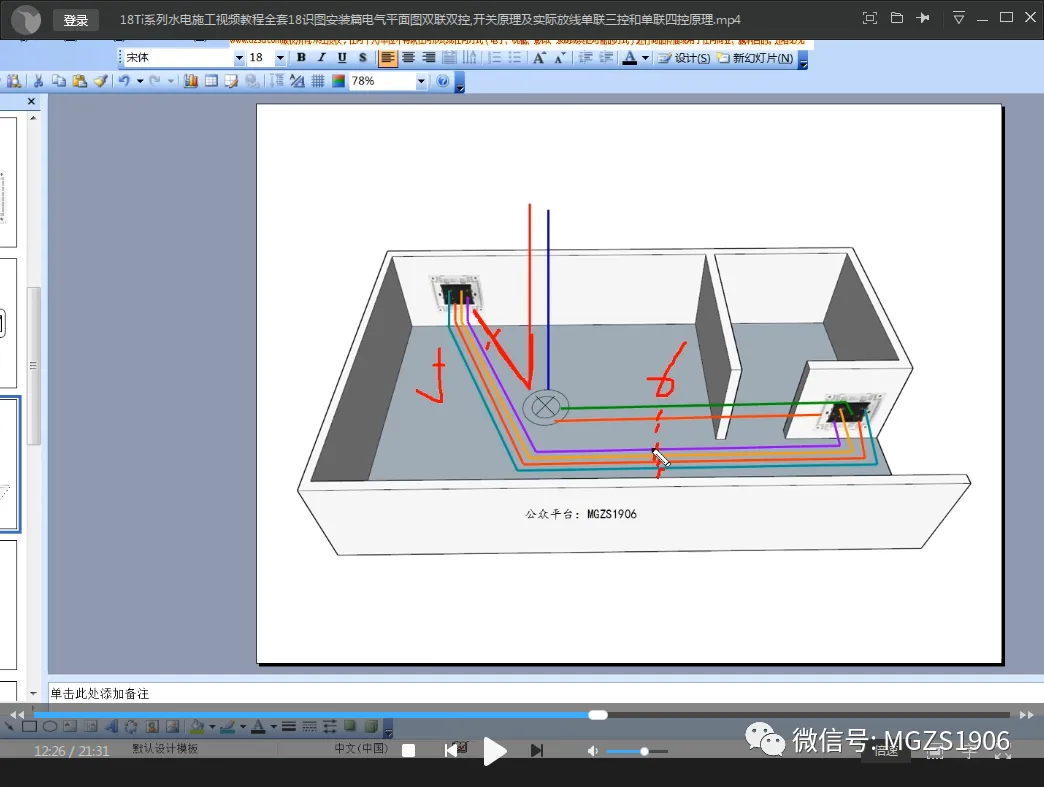1044x787 pixels.
Task: Open the font name dropdown
Action: point(239,58)
